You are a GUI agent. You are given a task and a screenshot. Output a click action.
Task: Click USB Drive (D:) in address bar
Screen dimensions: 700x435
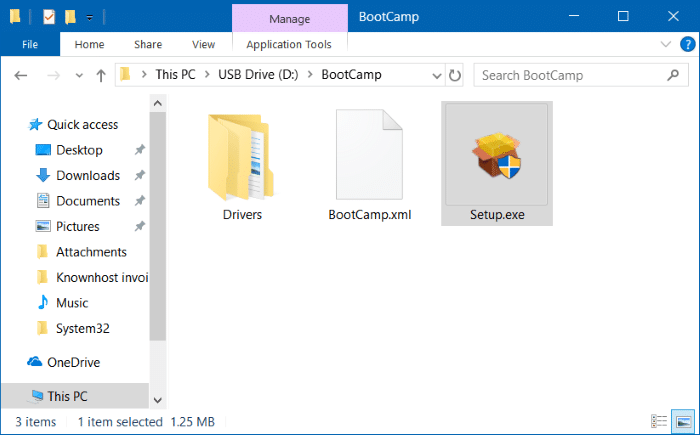258,75
